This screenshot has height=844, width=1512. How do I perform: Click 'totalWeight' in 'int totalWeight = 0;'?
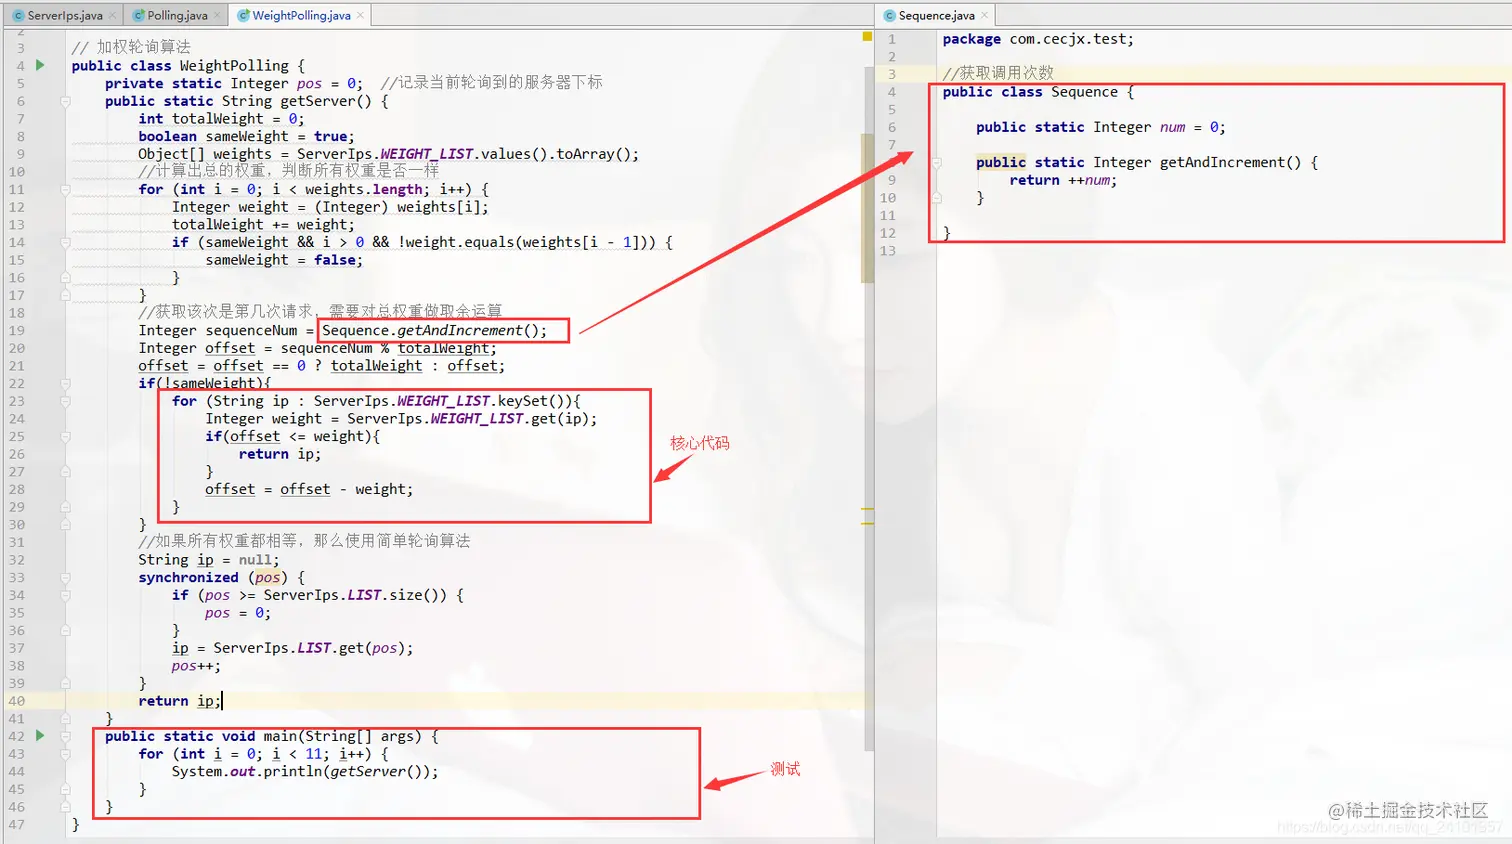(217, 118)
